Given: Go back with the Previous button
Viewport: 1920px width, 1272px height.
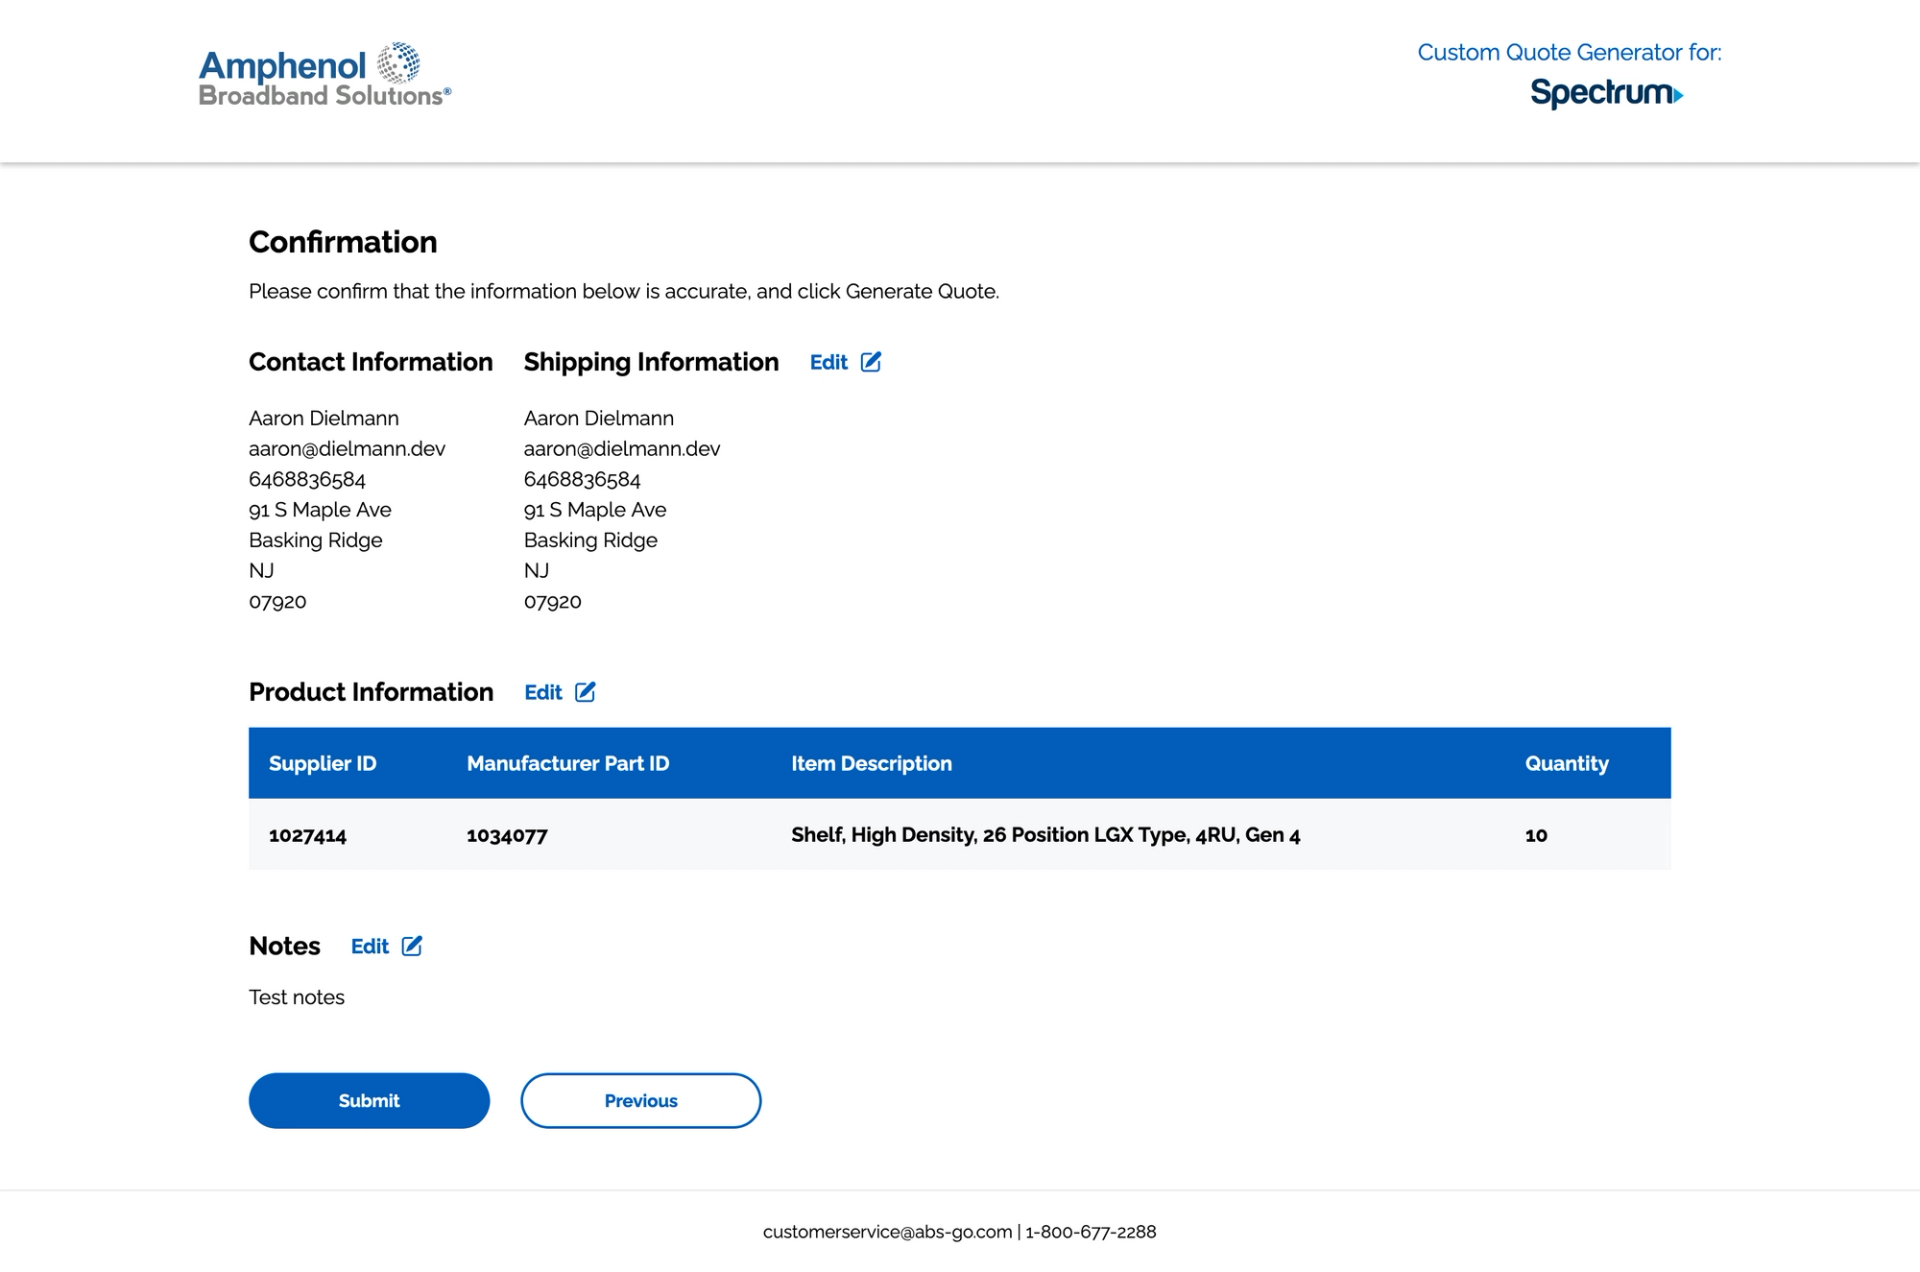Looking at the screenshot, I should pyautogui.click(x=640, y=1100).
